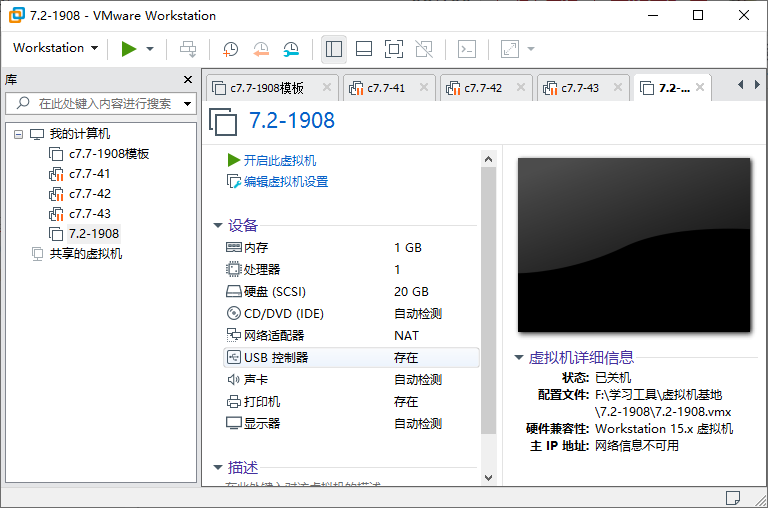Image resolution: width=768 pixels, height=508 pixels.
Task: Click the scroll down arrow of device list
Action: 488,478
